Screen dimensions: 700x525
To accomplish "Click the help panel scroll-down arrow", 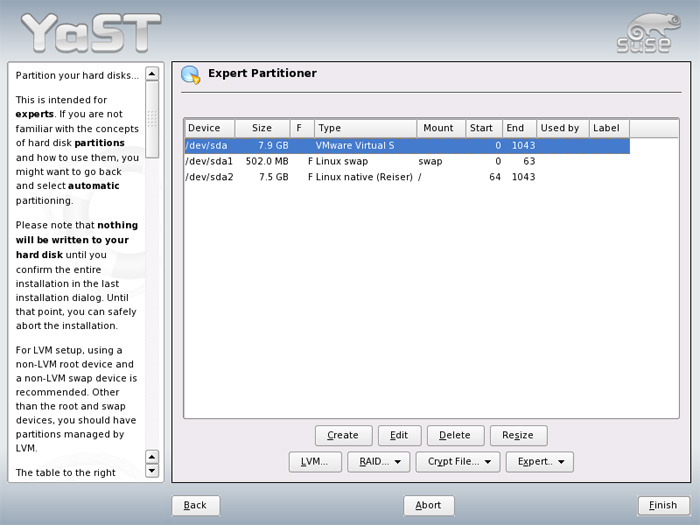I will click(152, 471).
